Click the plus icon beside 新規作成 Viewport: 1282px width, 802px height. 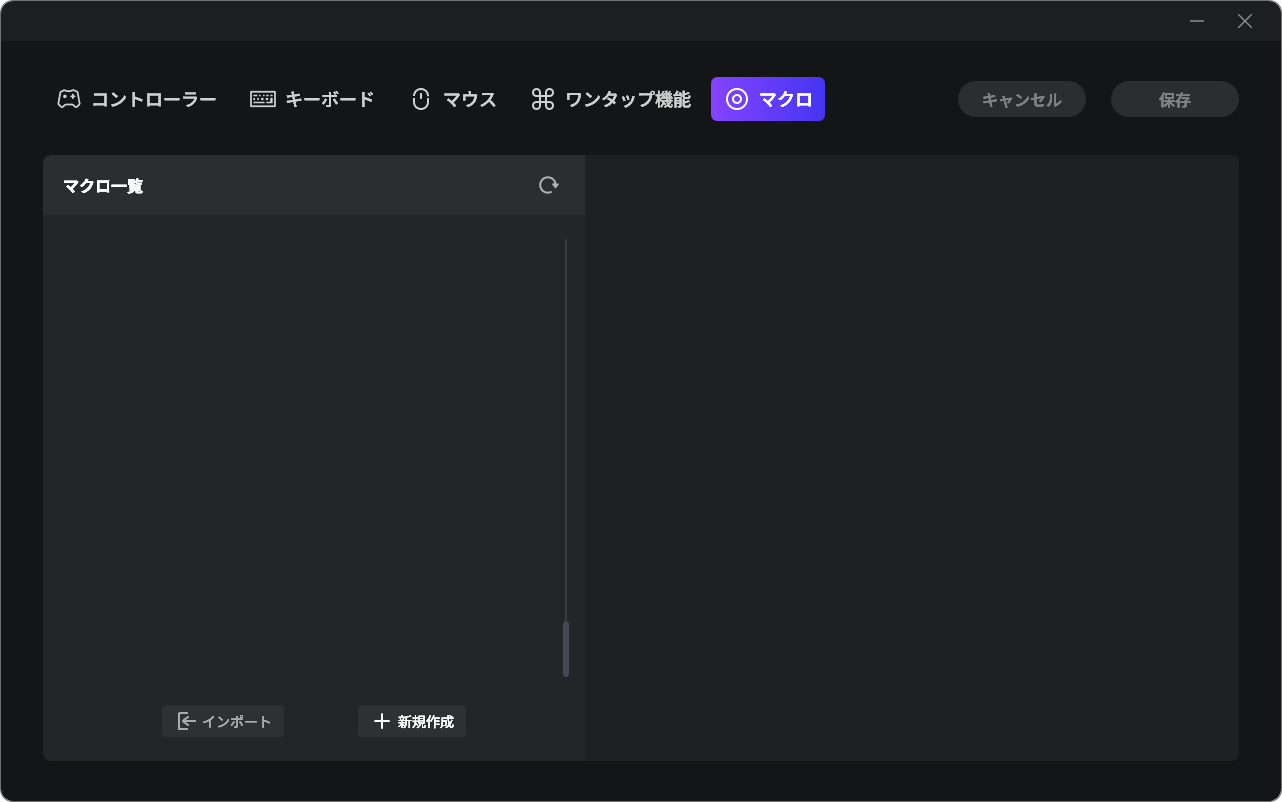[x=381, y=721]
